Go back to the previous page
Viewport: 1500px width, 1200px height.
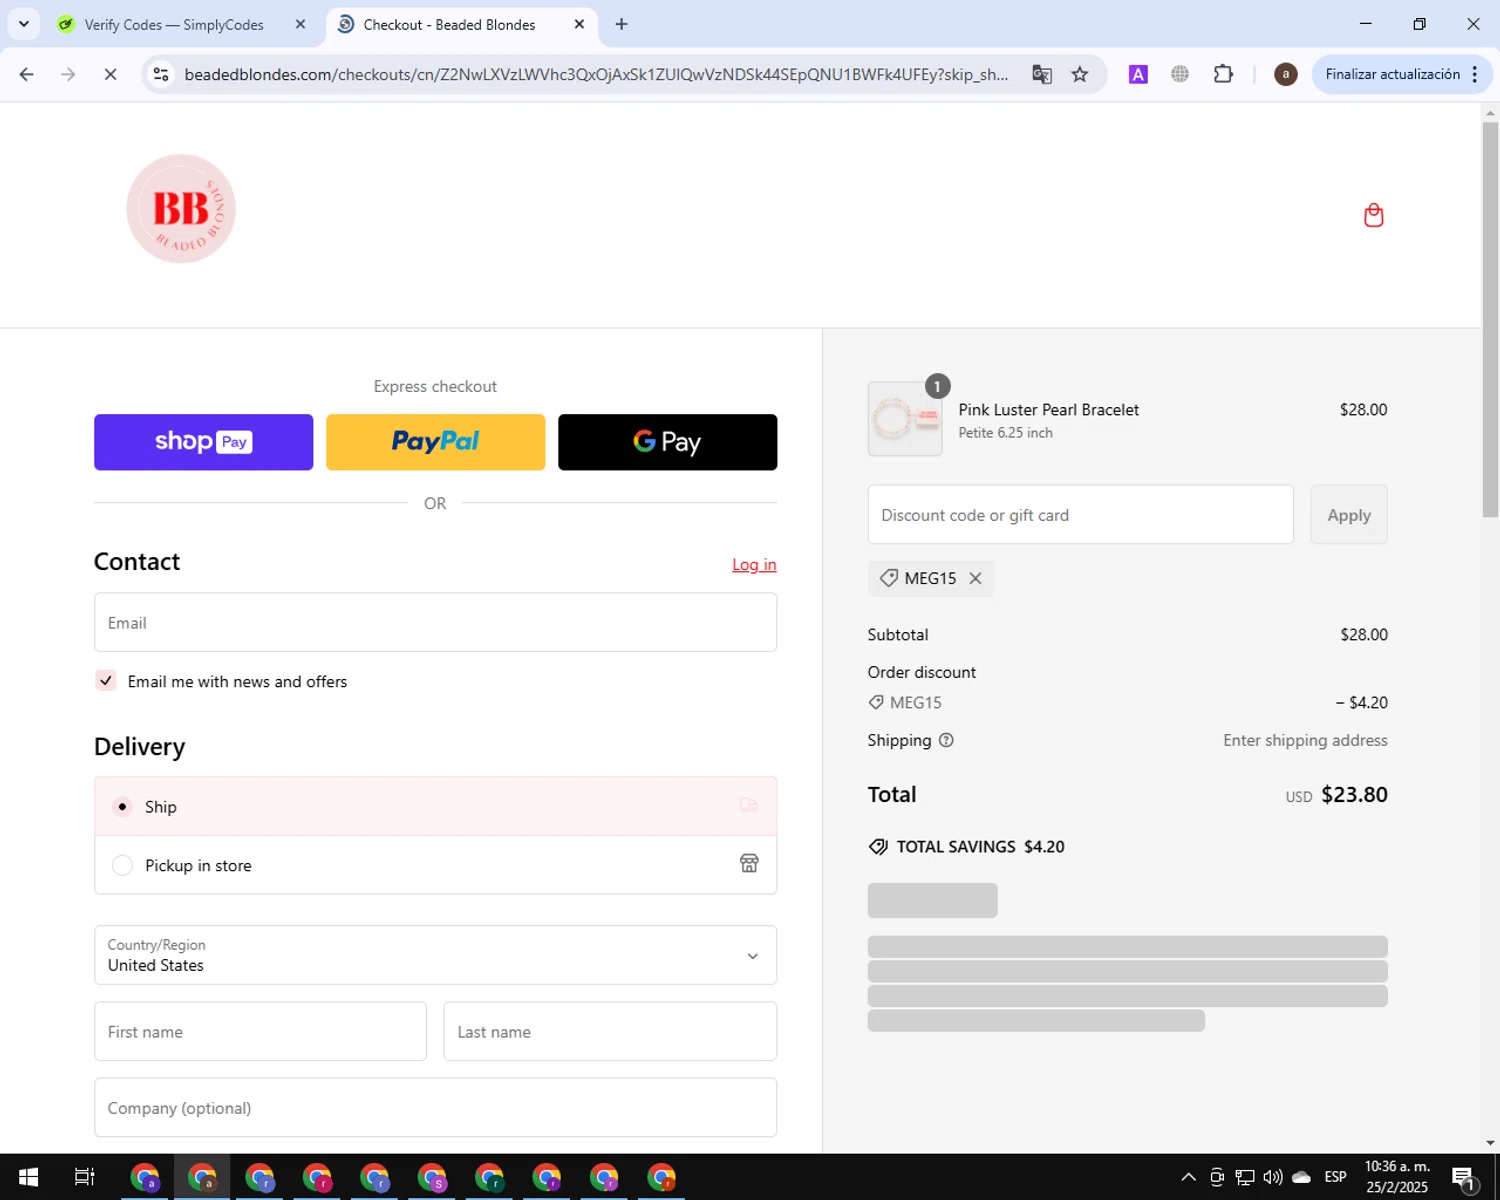coord(27,74)
